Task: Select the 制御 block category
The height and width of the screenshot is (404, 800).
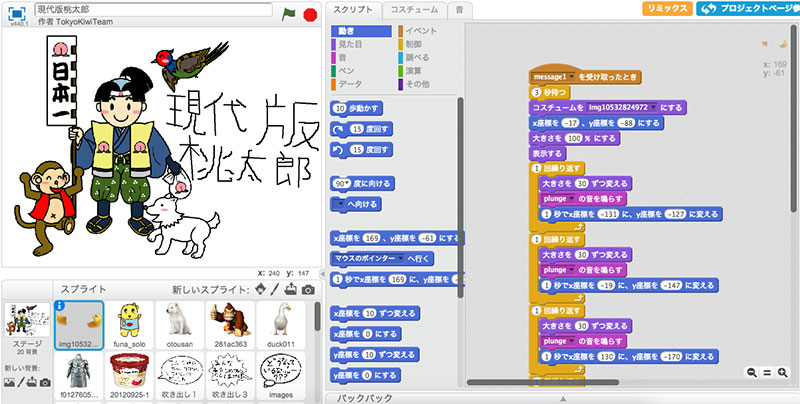Action: click(x=428, y=44)
